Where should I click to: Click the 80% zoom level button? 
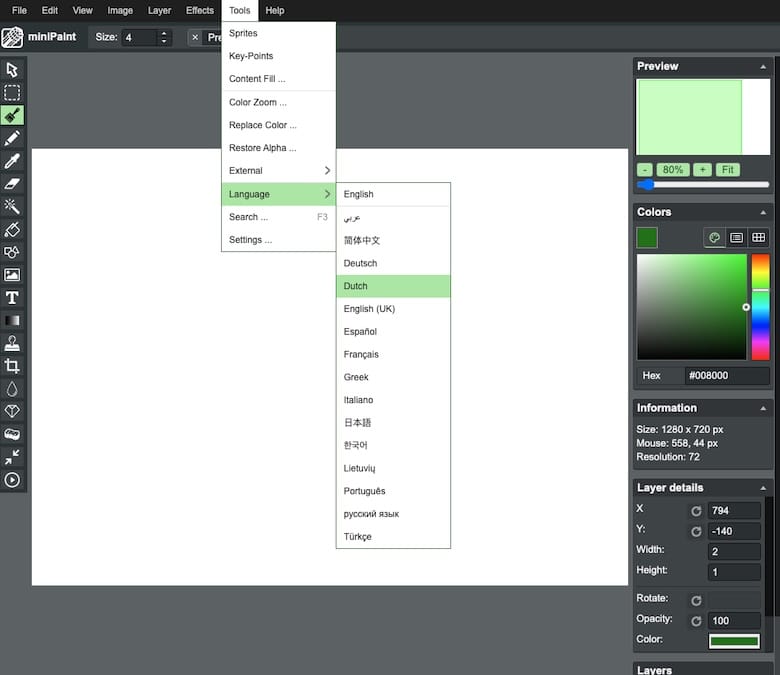click(673, 170)
